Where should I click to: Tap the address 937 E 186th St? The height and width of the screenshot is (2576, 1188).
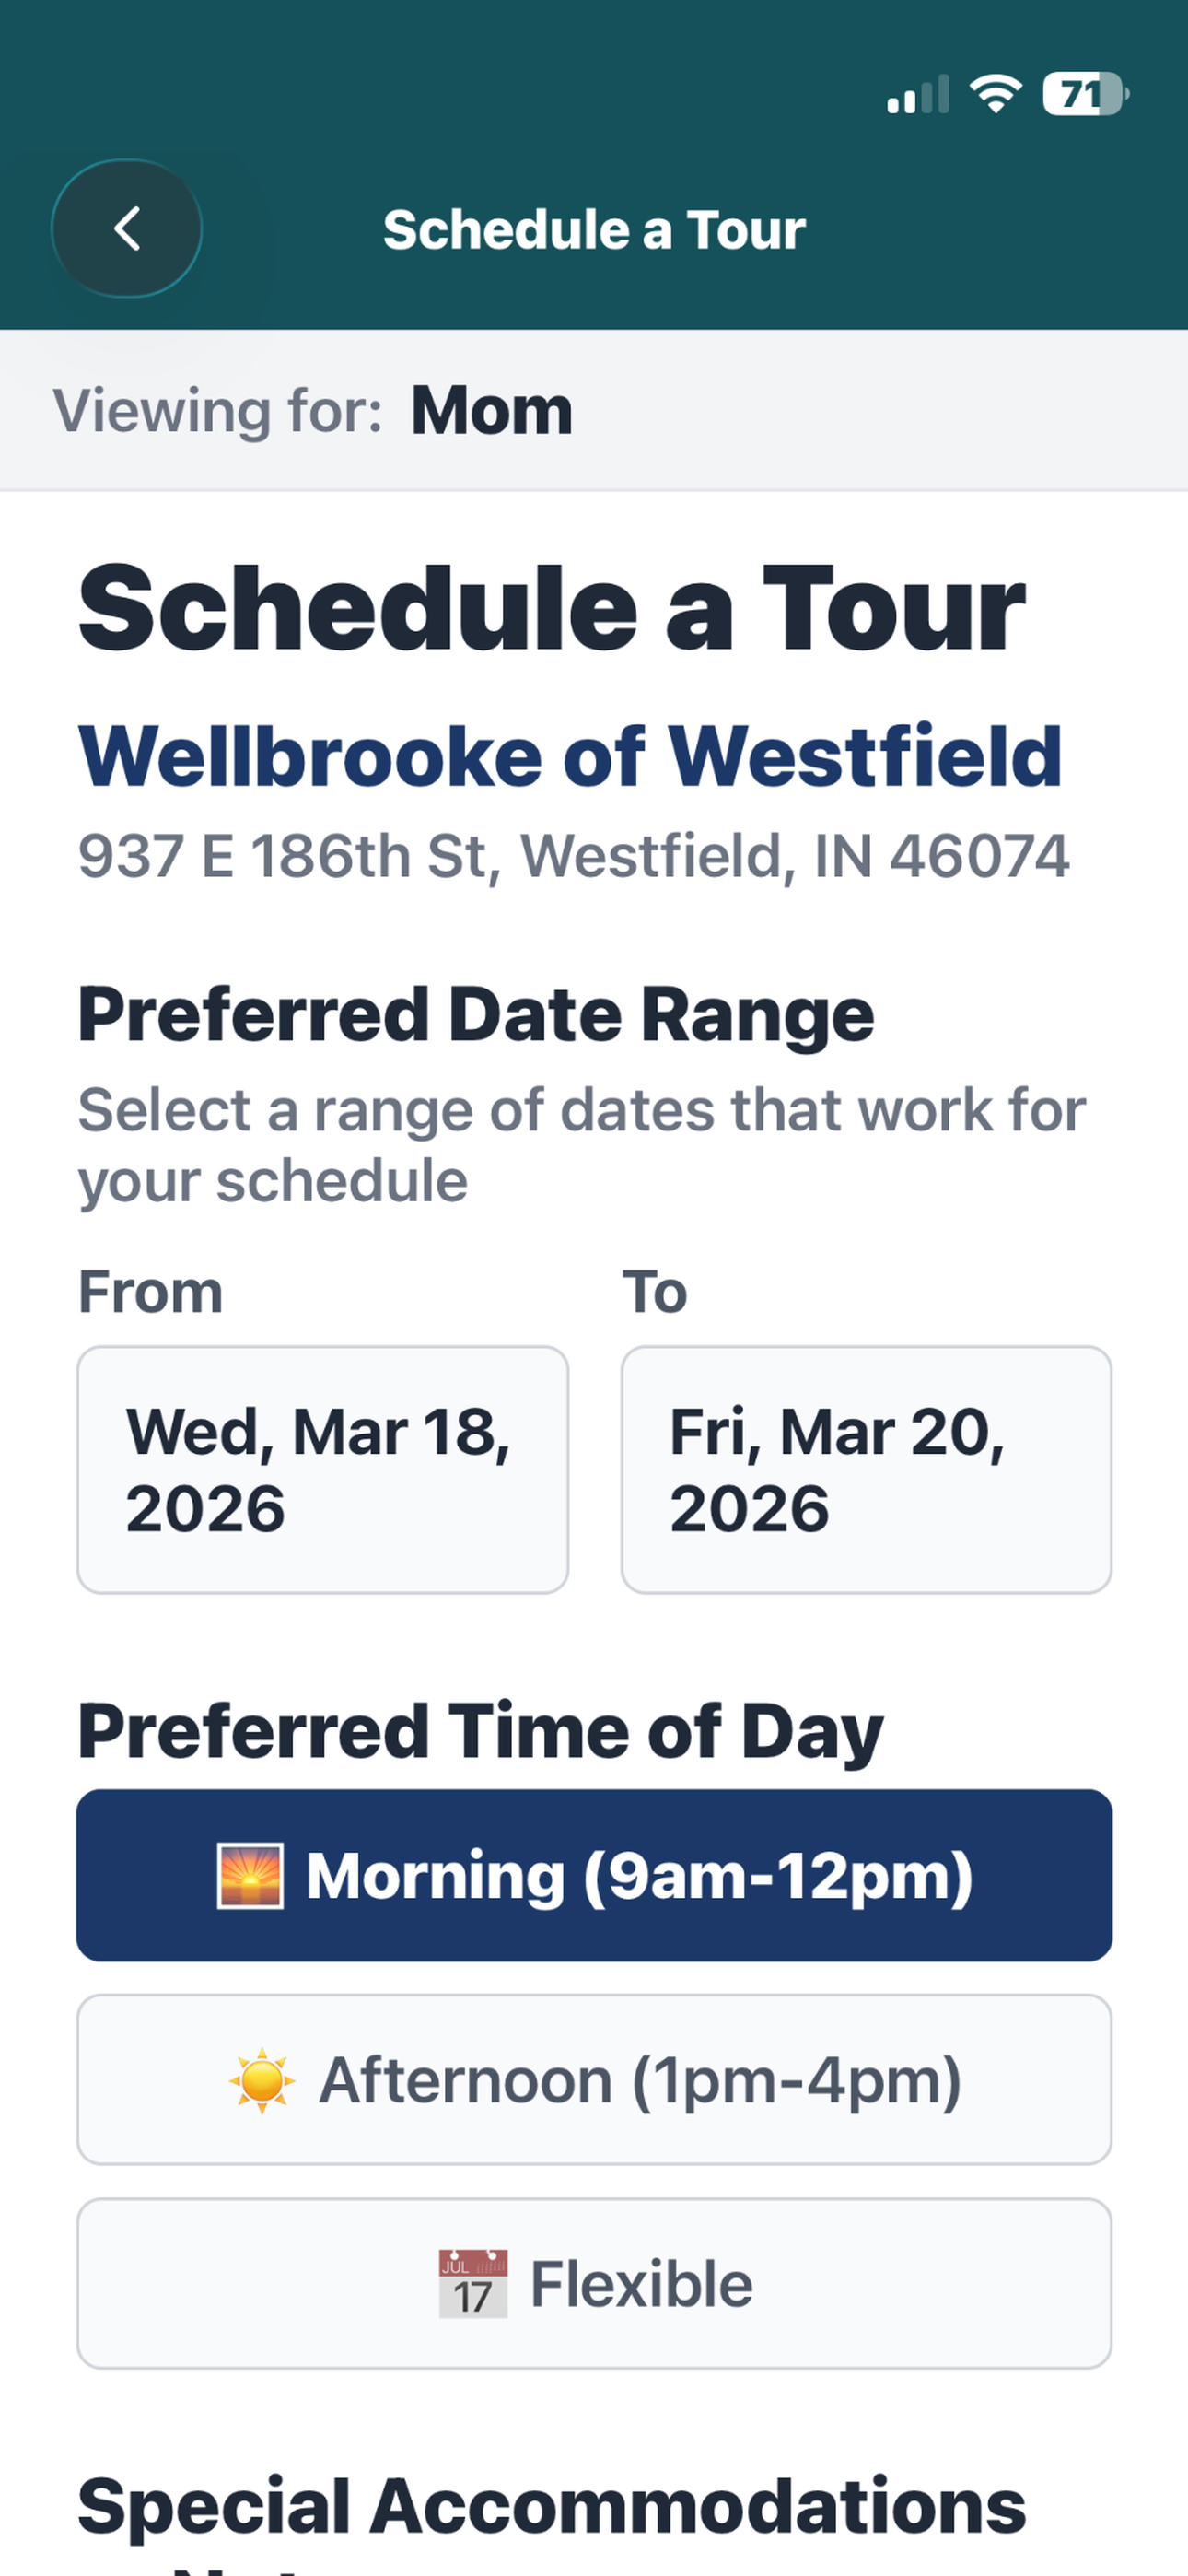[573, 857]
